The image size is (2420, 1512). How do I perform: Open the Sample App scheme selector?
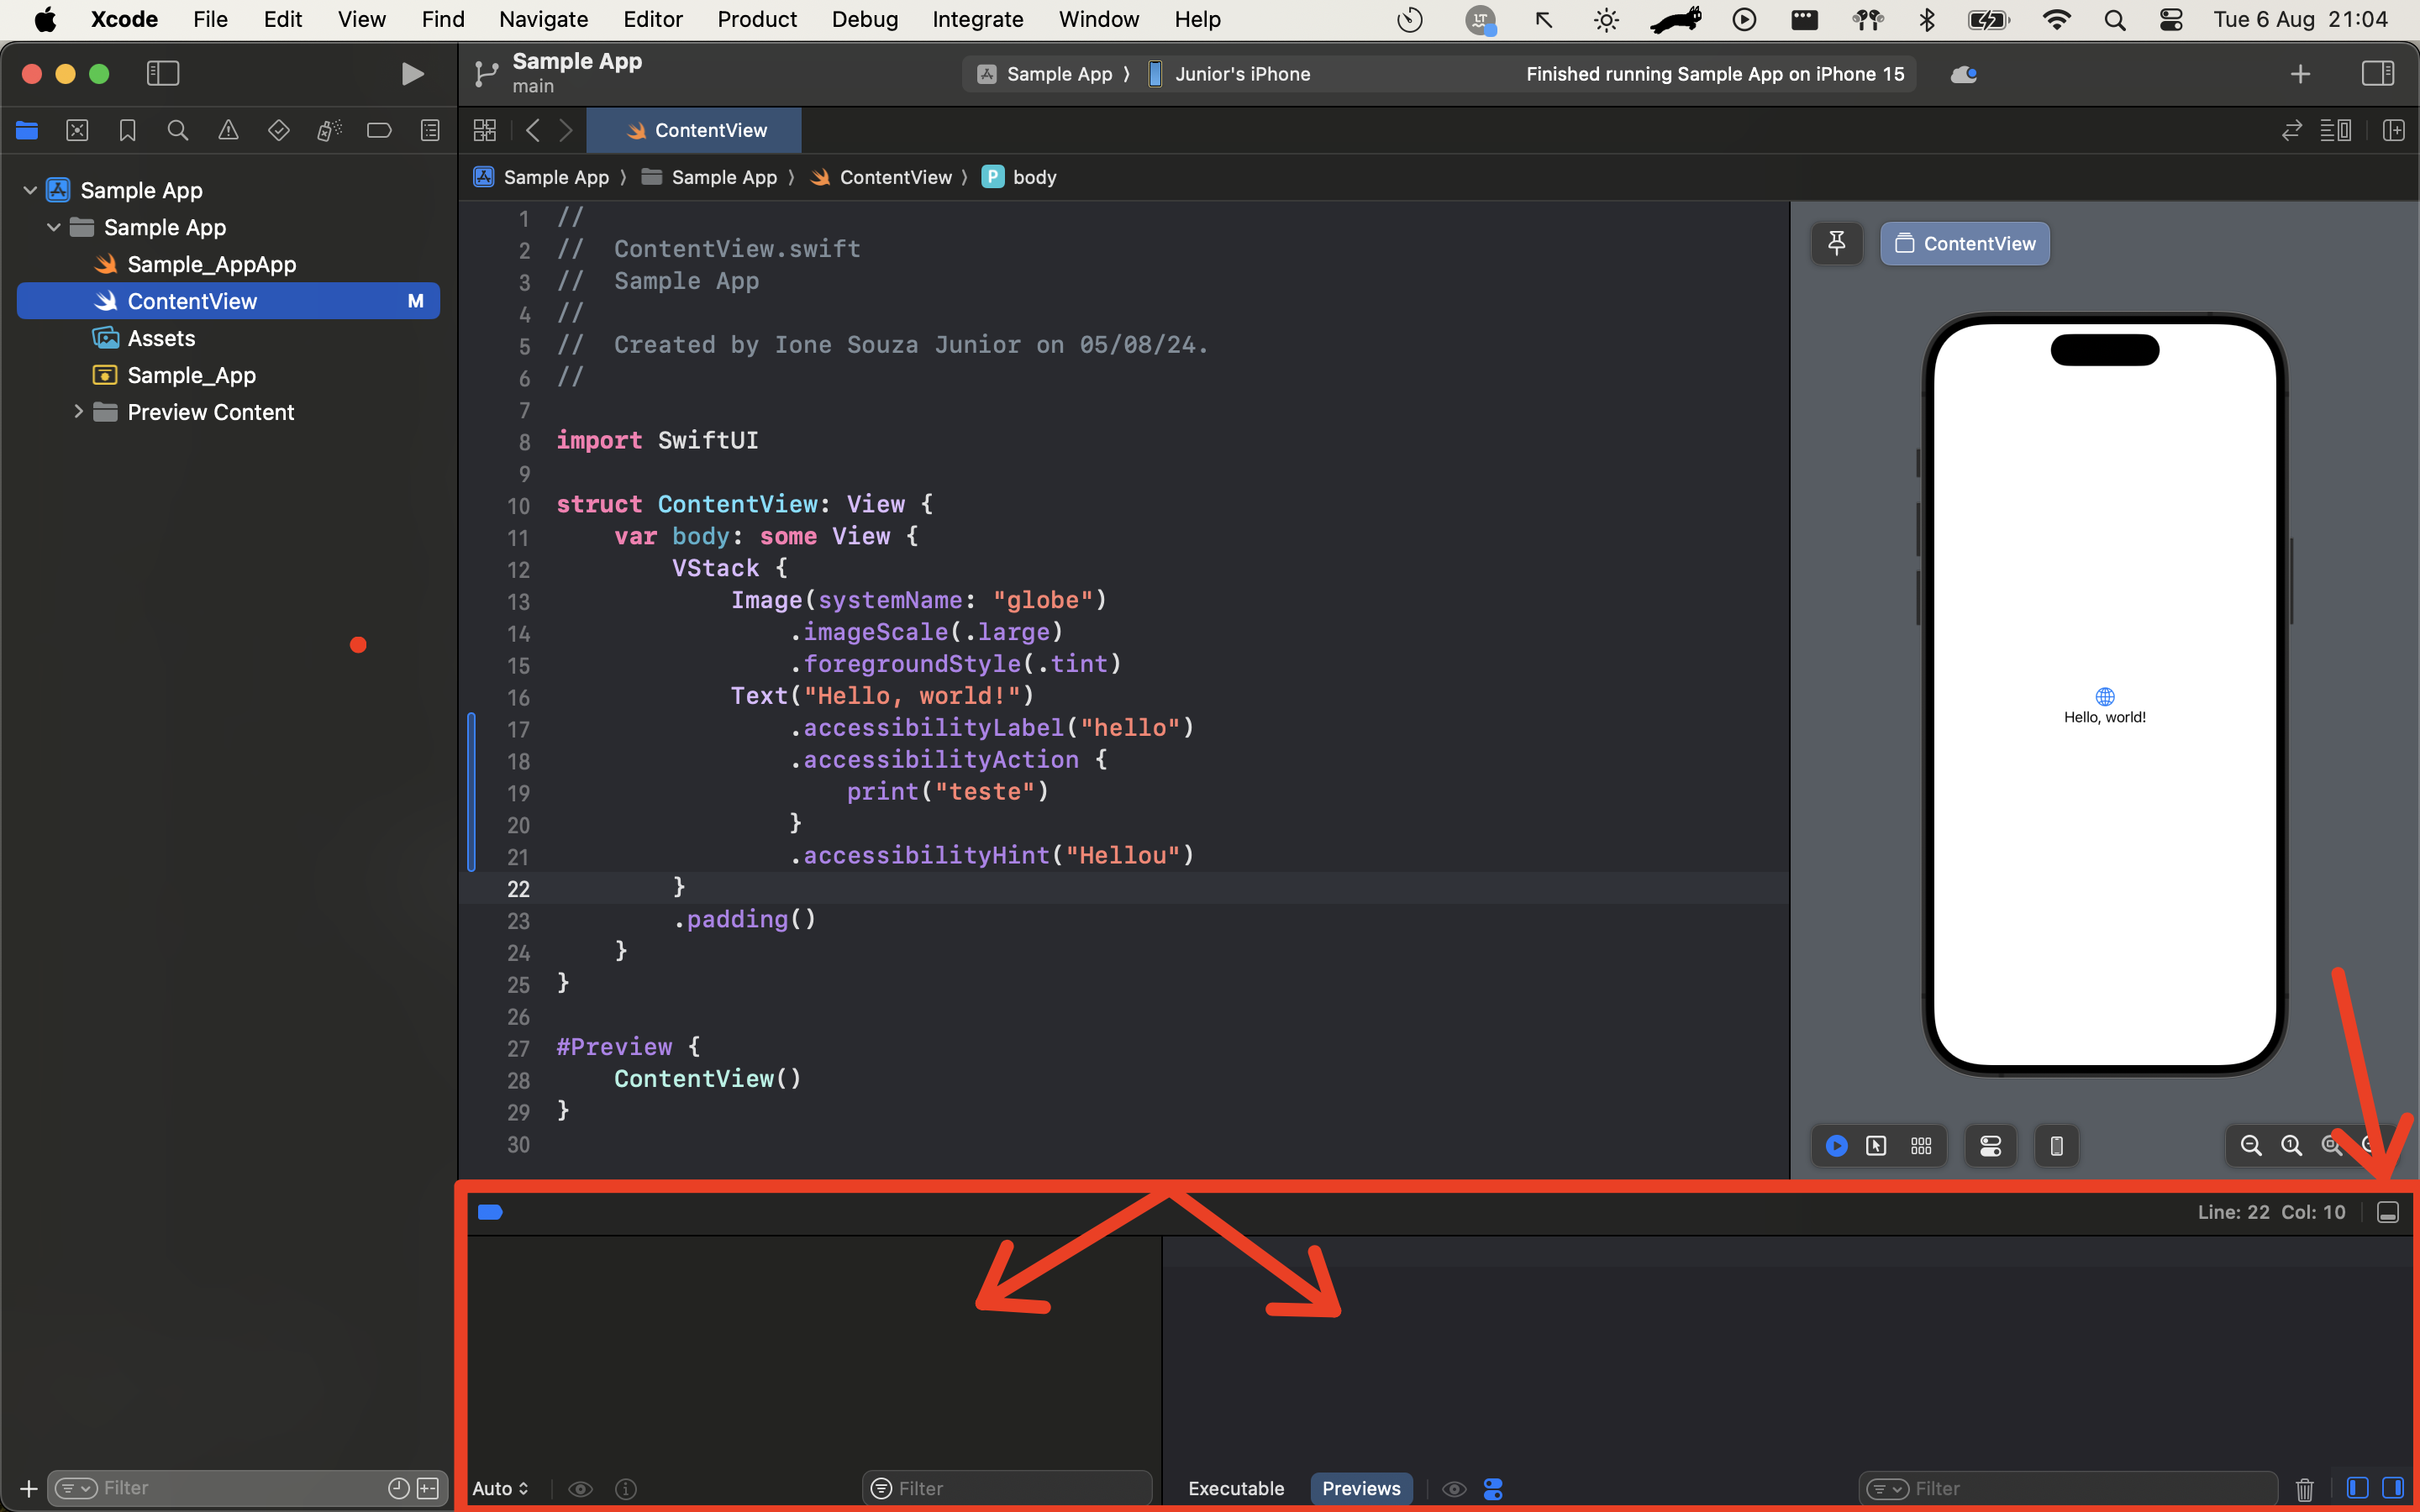point(1045,74)
